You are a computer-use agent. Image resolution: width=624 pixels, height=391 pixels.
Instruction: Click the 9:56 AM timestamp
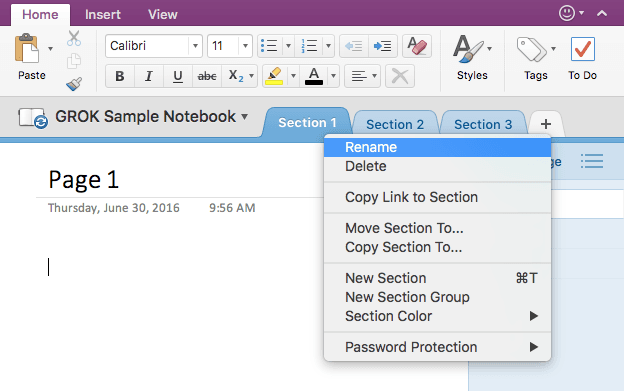[x=232, y=208]
